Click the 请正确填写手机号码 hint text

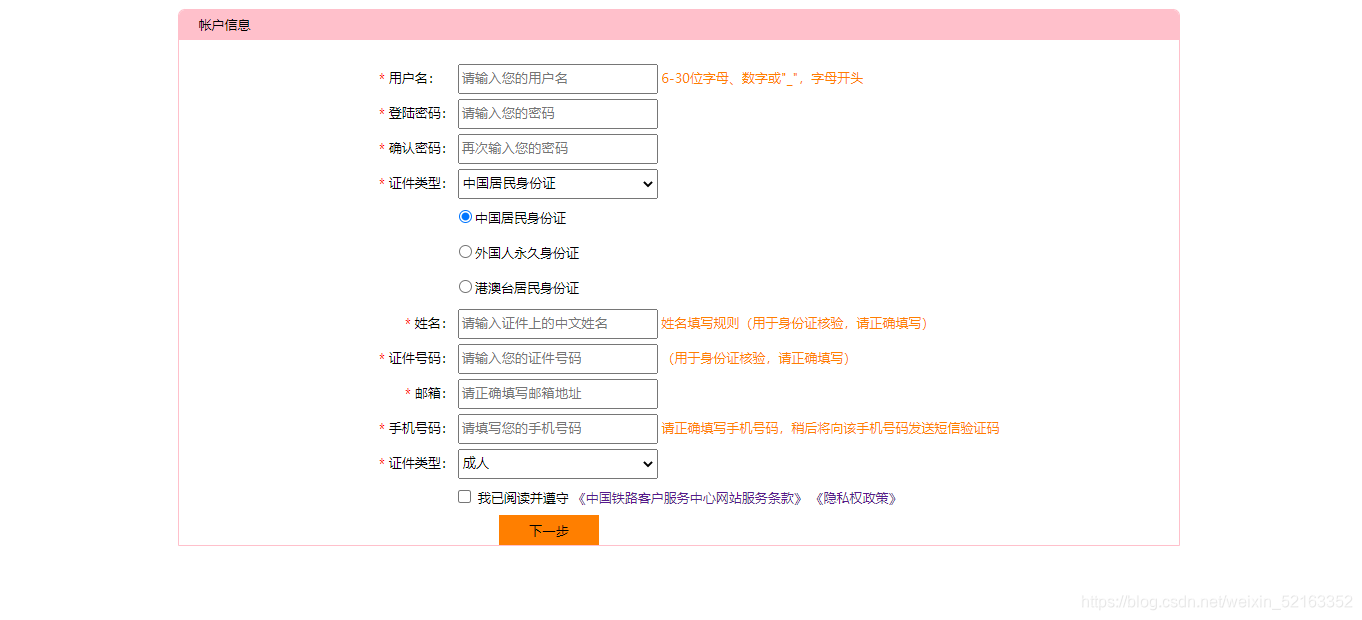click(x=830, y=428)
